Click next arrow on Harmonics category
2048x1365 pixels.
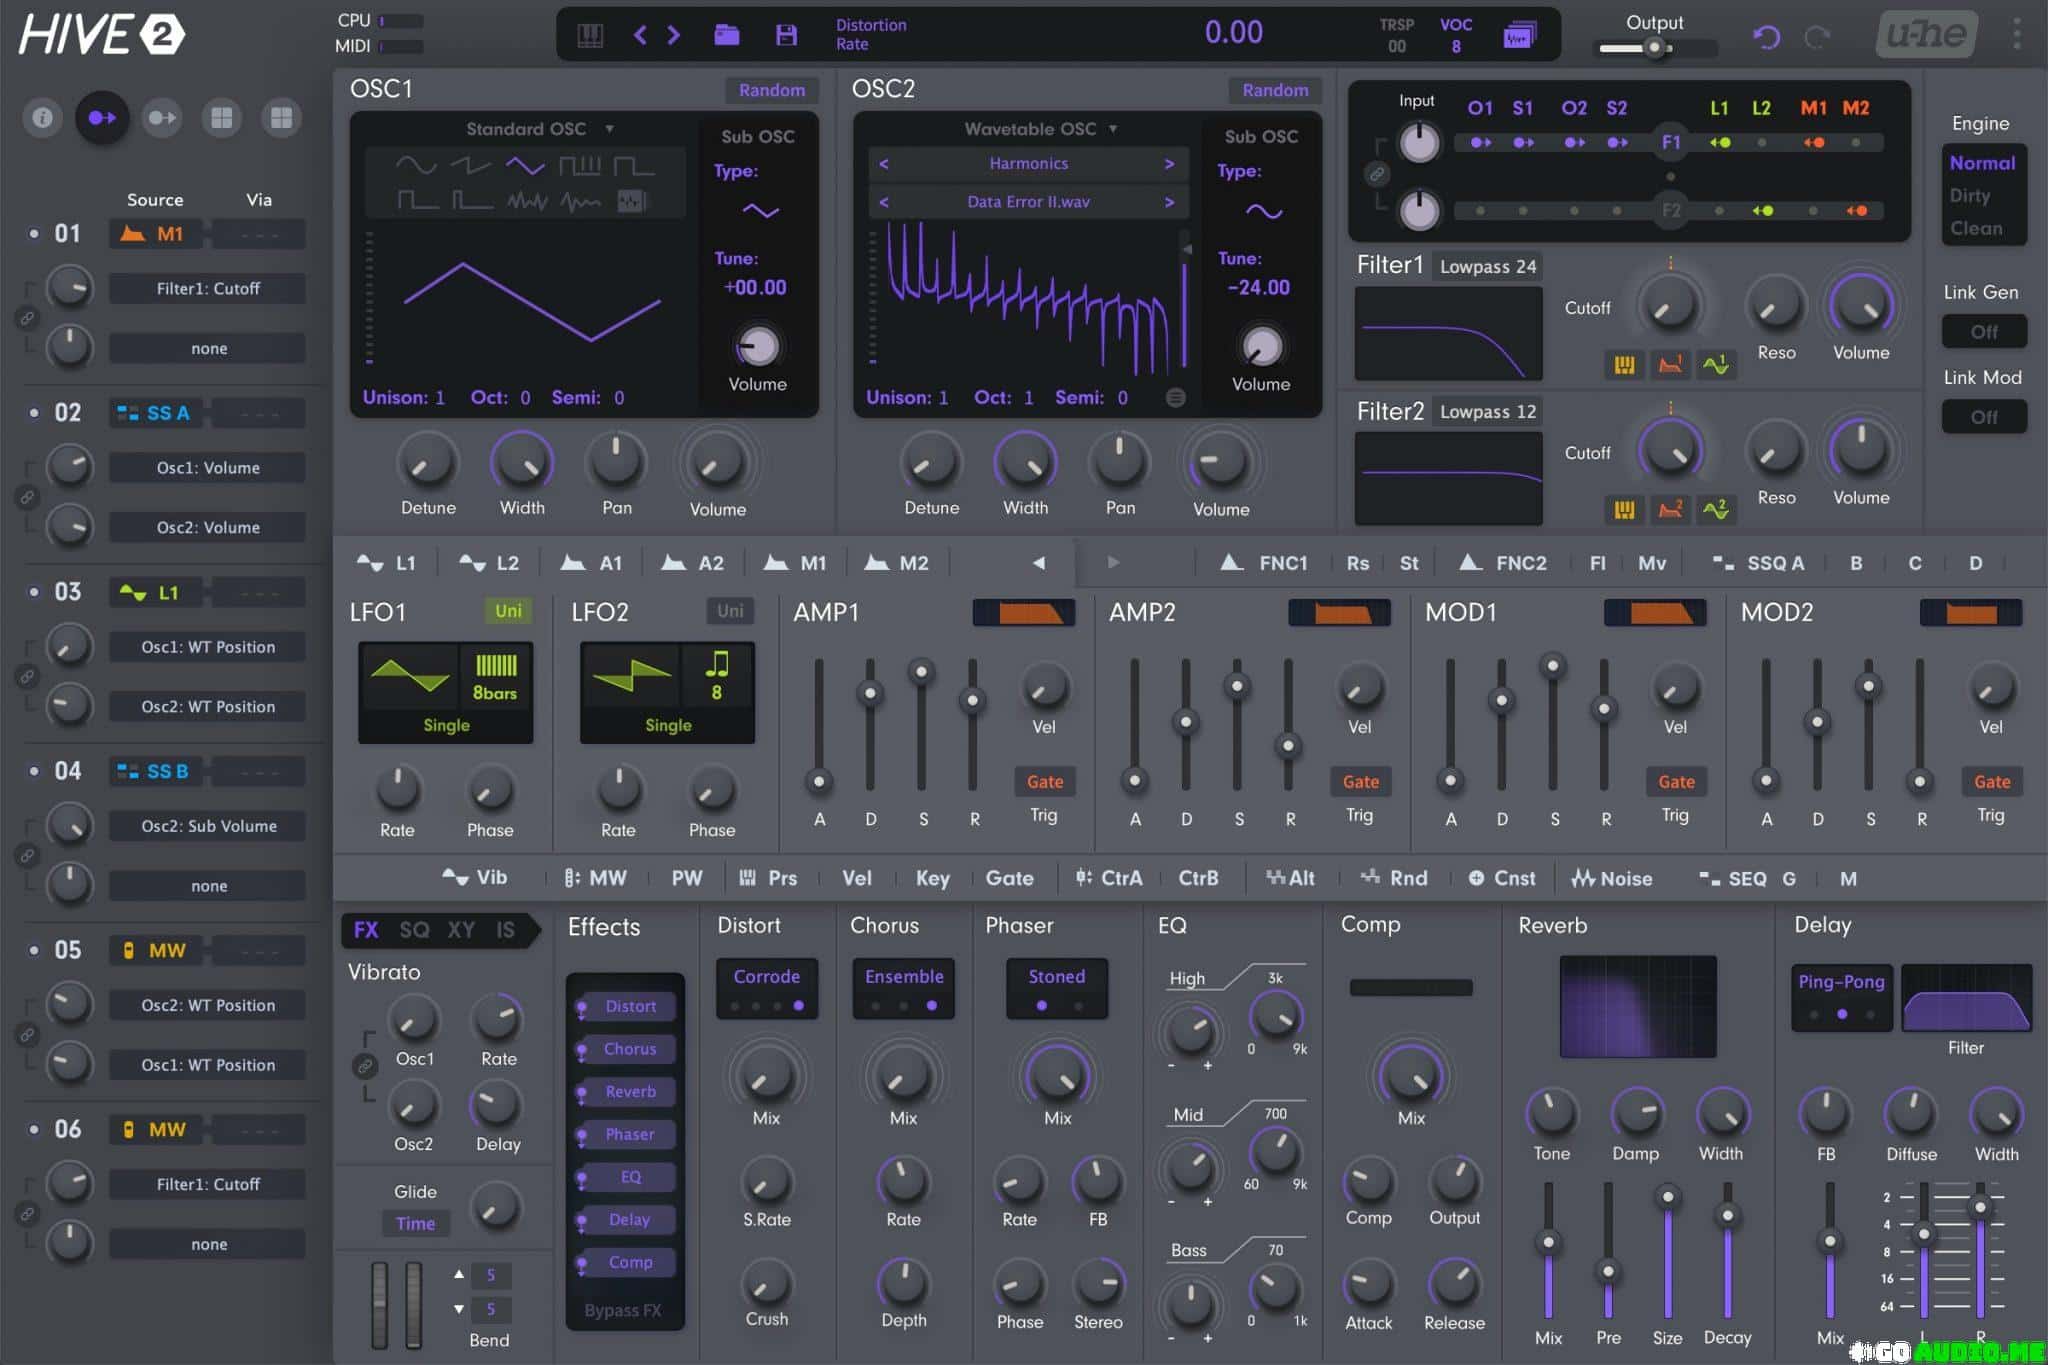click(x=1169, y=164)
